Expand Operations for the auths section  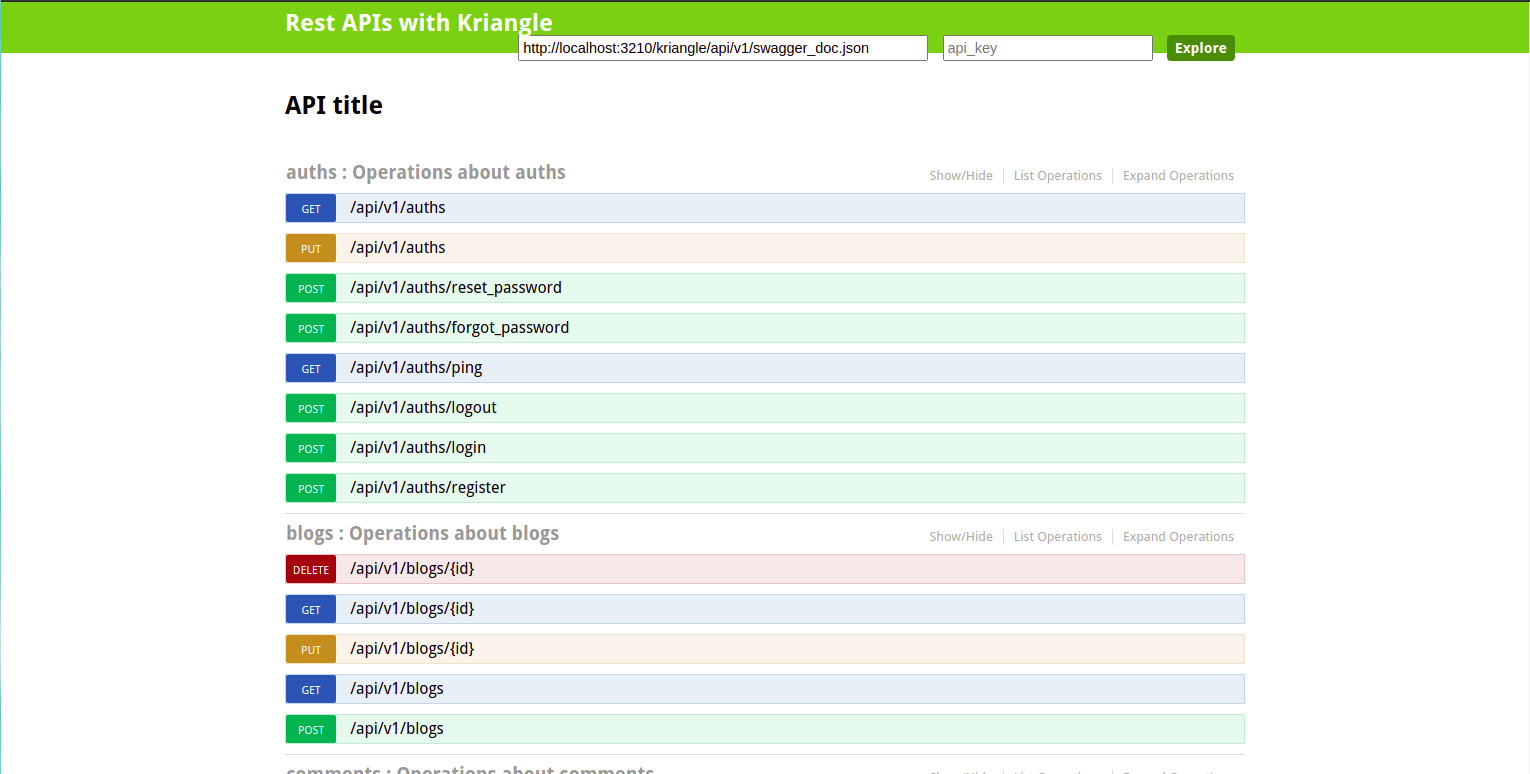coord(1178,175)
